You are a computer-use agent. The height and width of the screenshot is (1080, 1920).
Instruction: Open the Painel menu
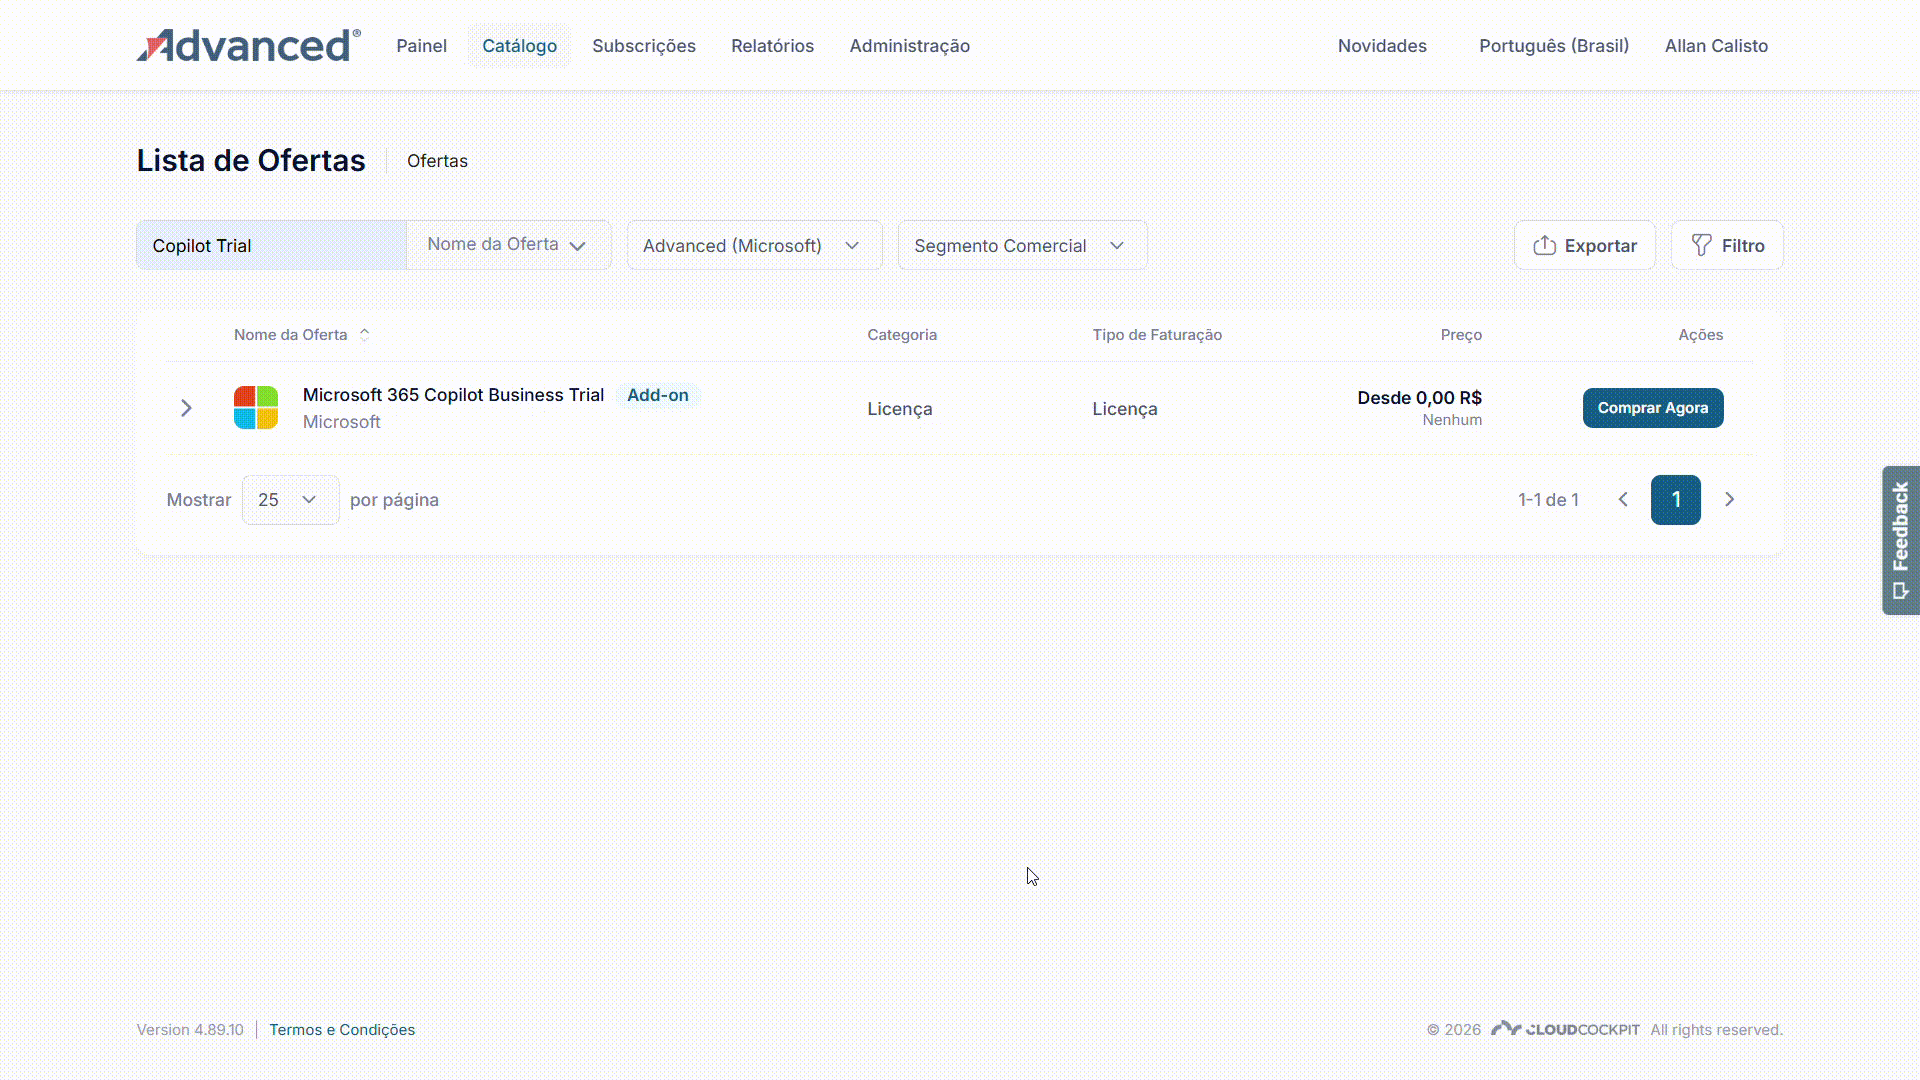[421, 46]
